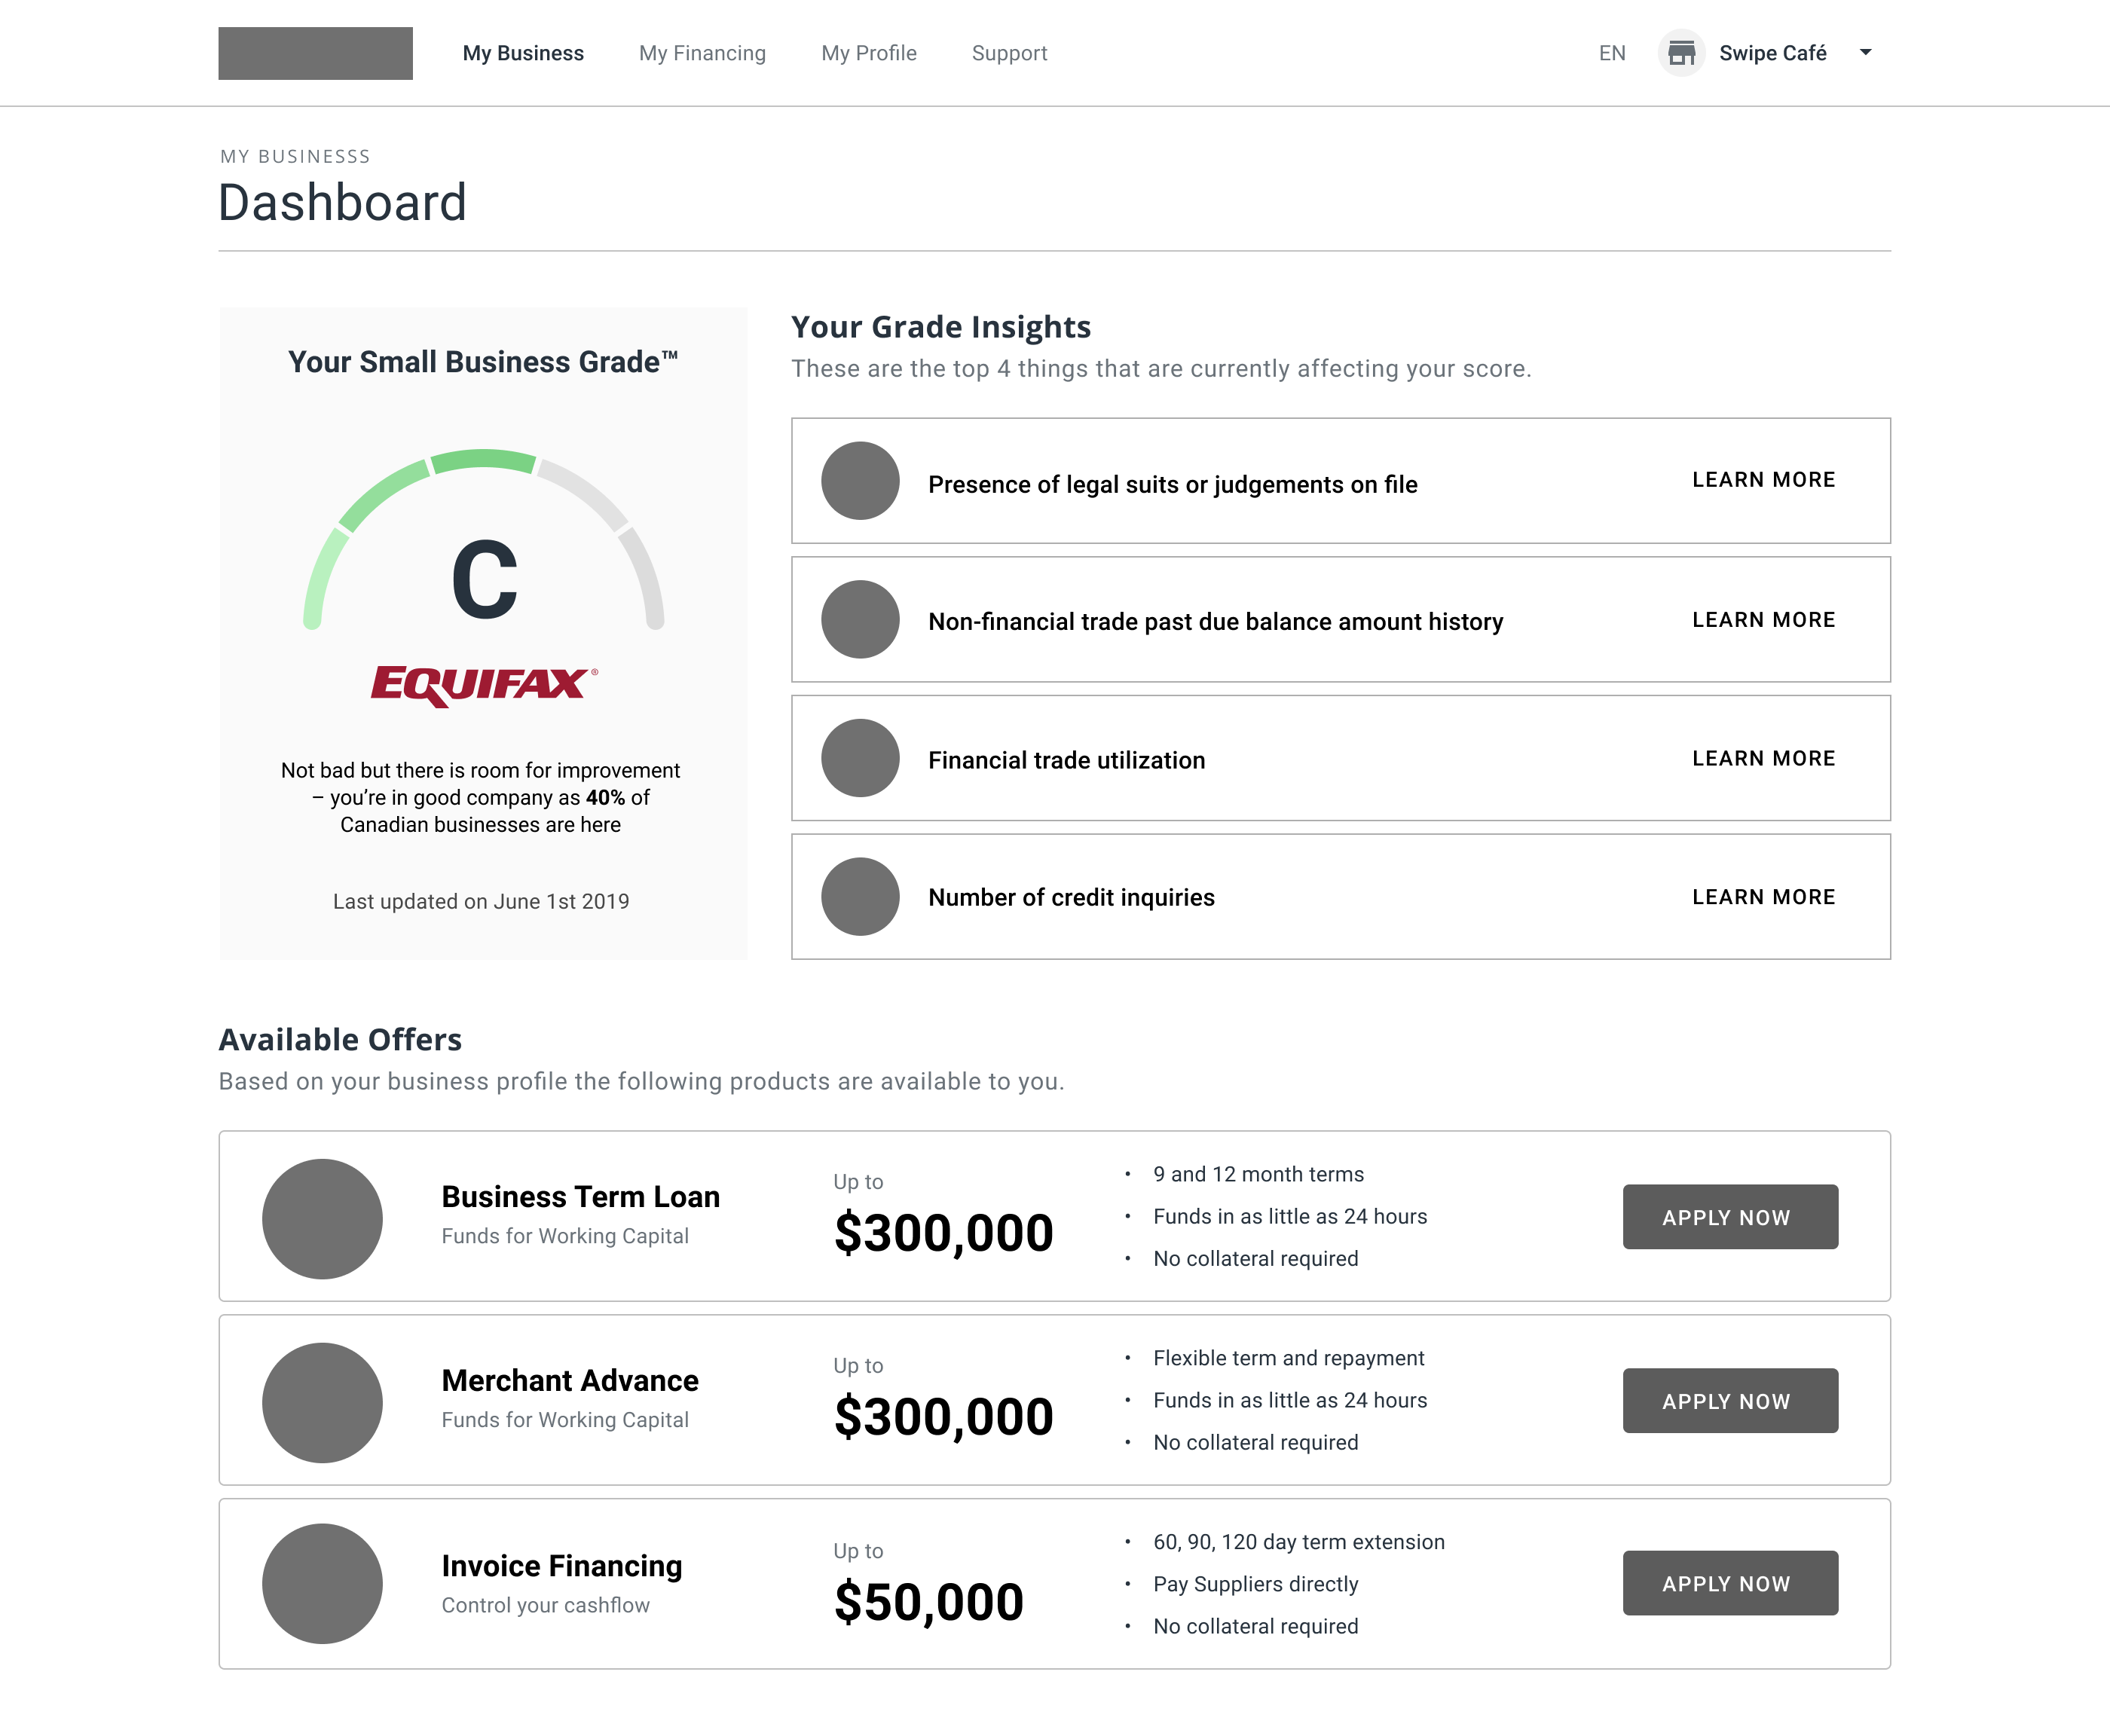Screen dimensions: 2110x1736
Task: Learn more about credit inquiries
Action: tap(1763, 897)
